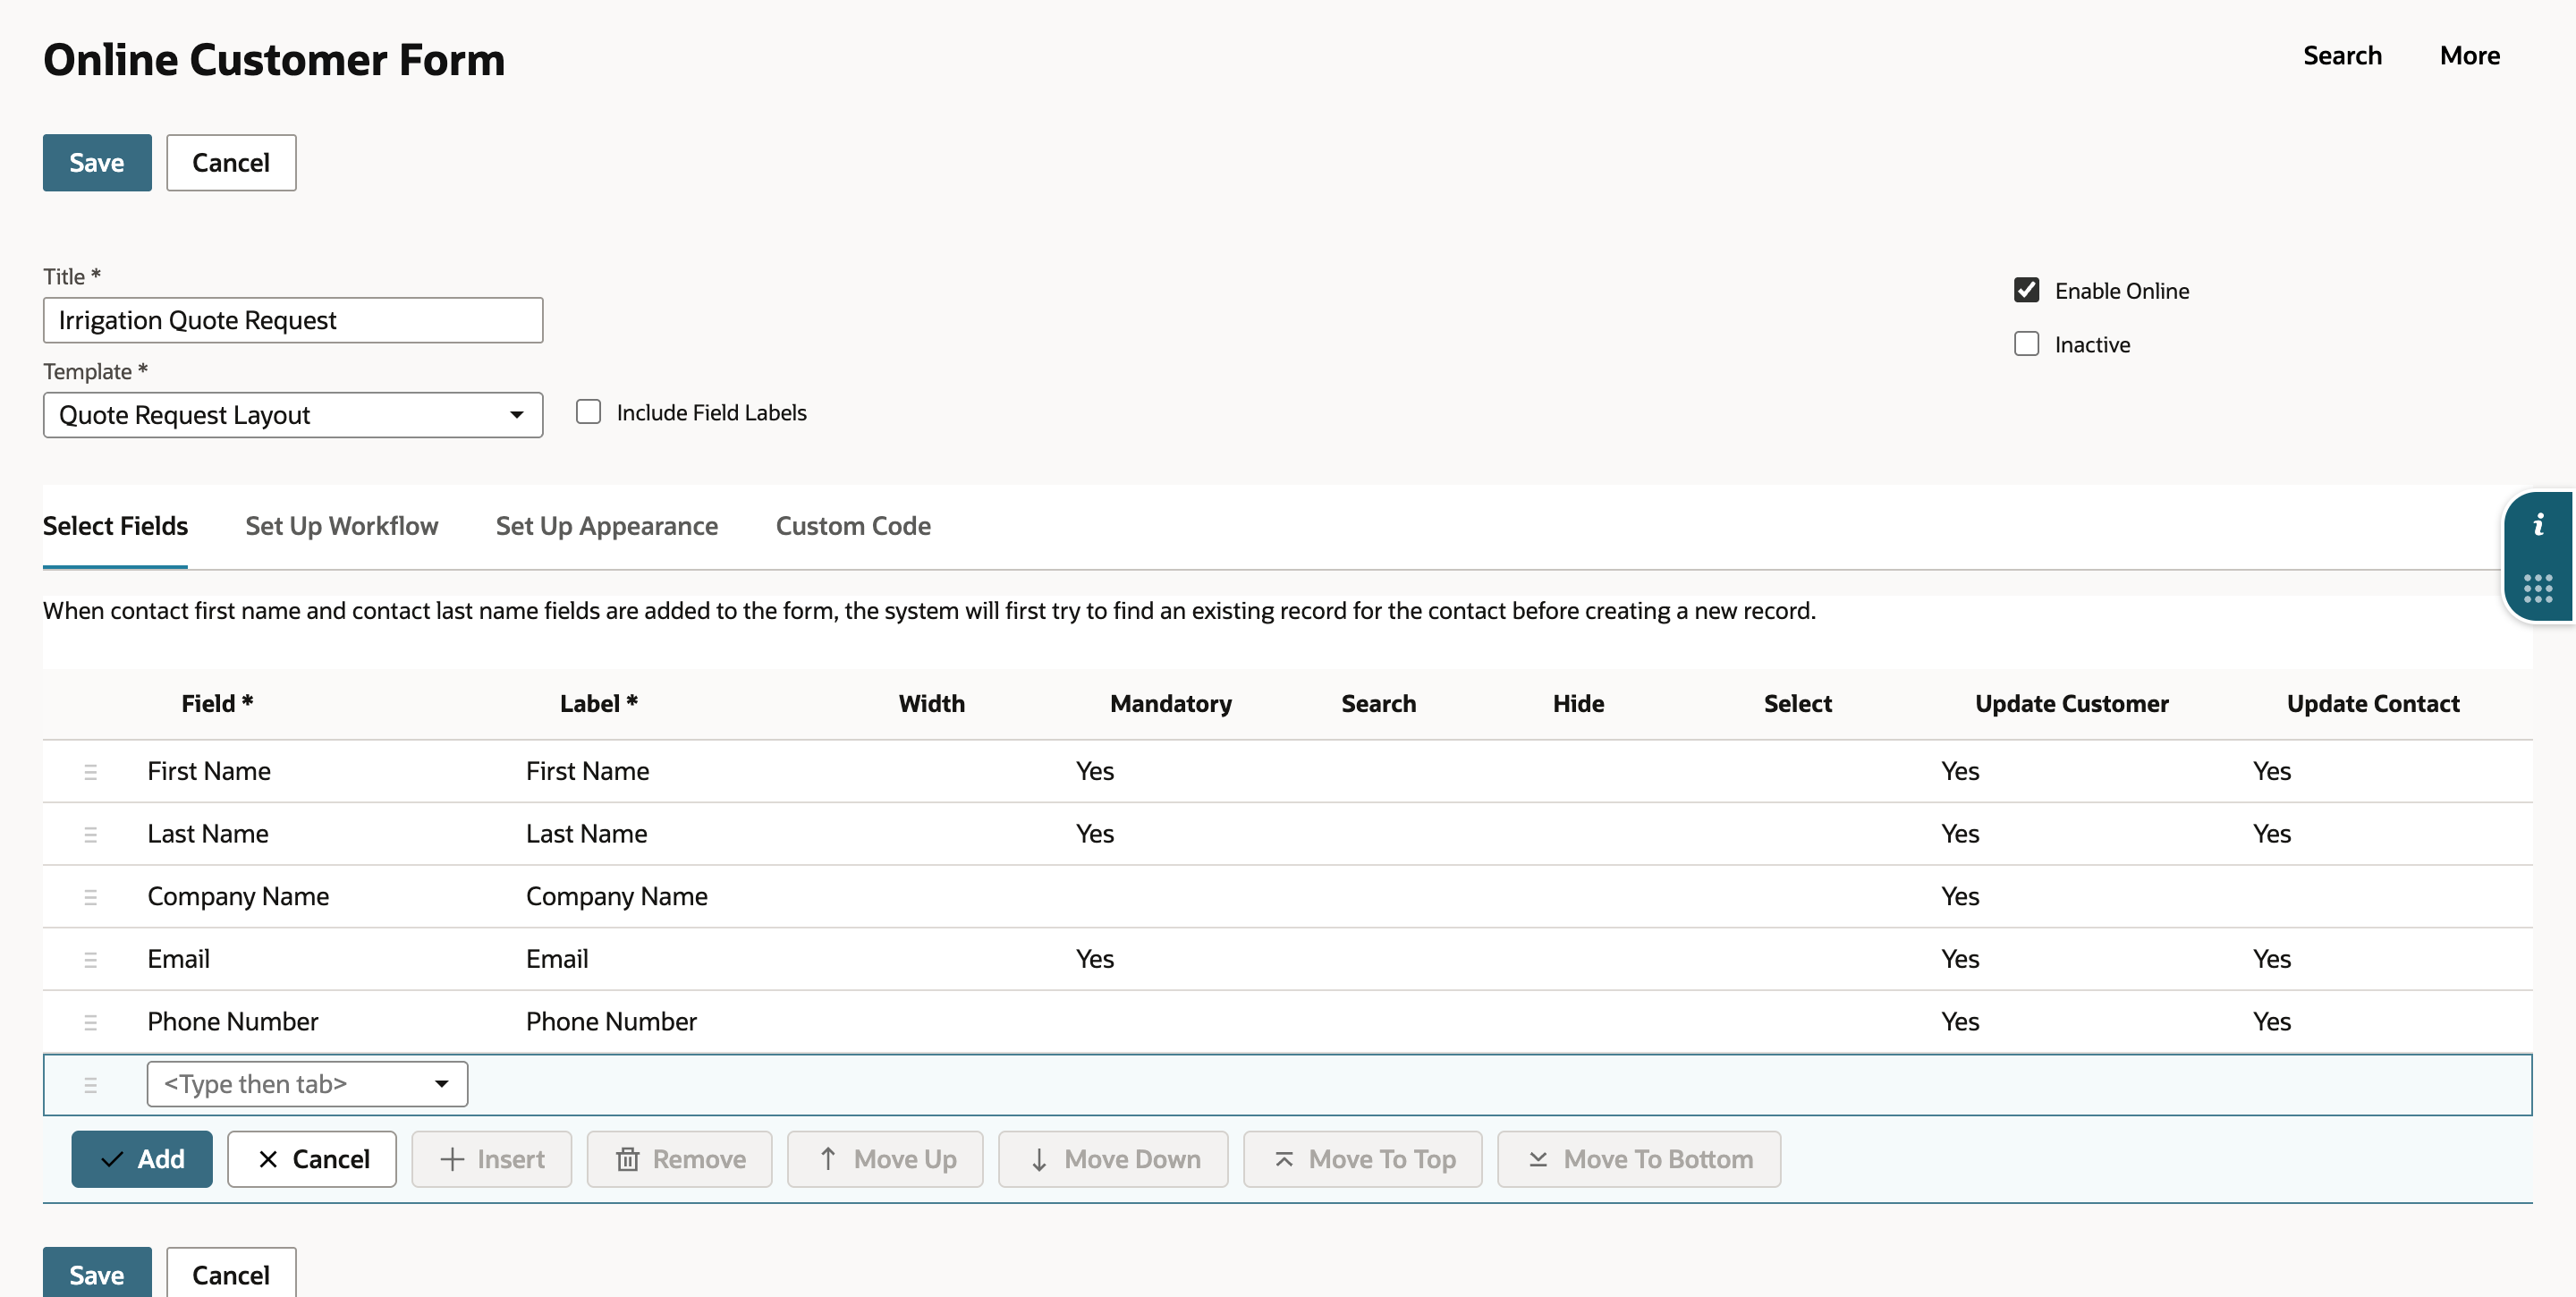Click the drag handle of Company Name row
The image size is (2576, 1297).
click(x=90, y=897)
